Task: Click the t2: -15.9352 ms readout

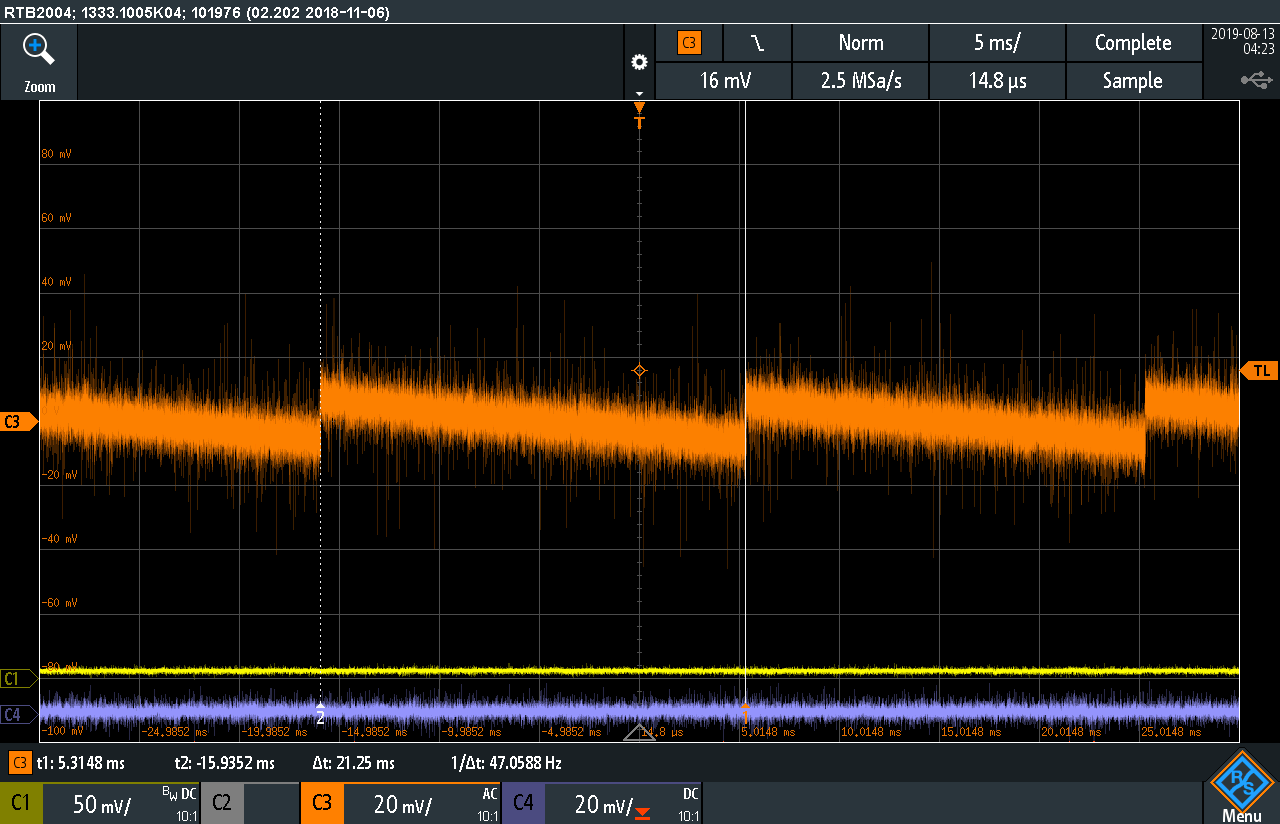Action: [224, 763]
